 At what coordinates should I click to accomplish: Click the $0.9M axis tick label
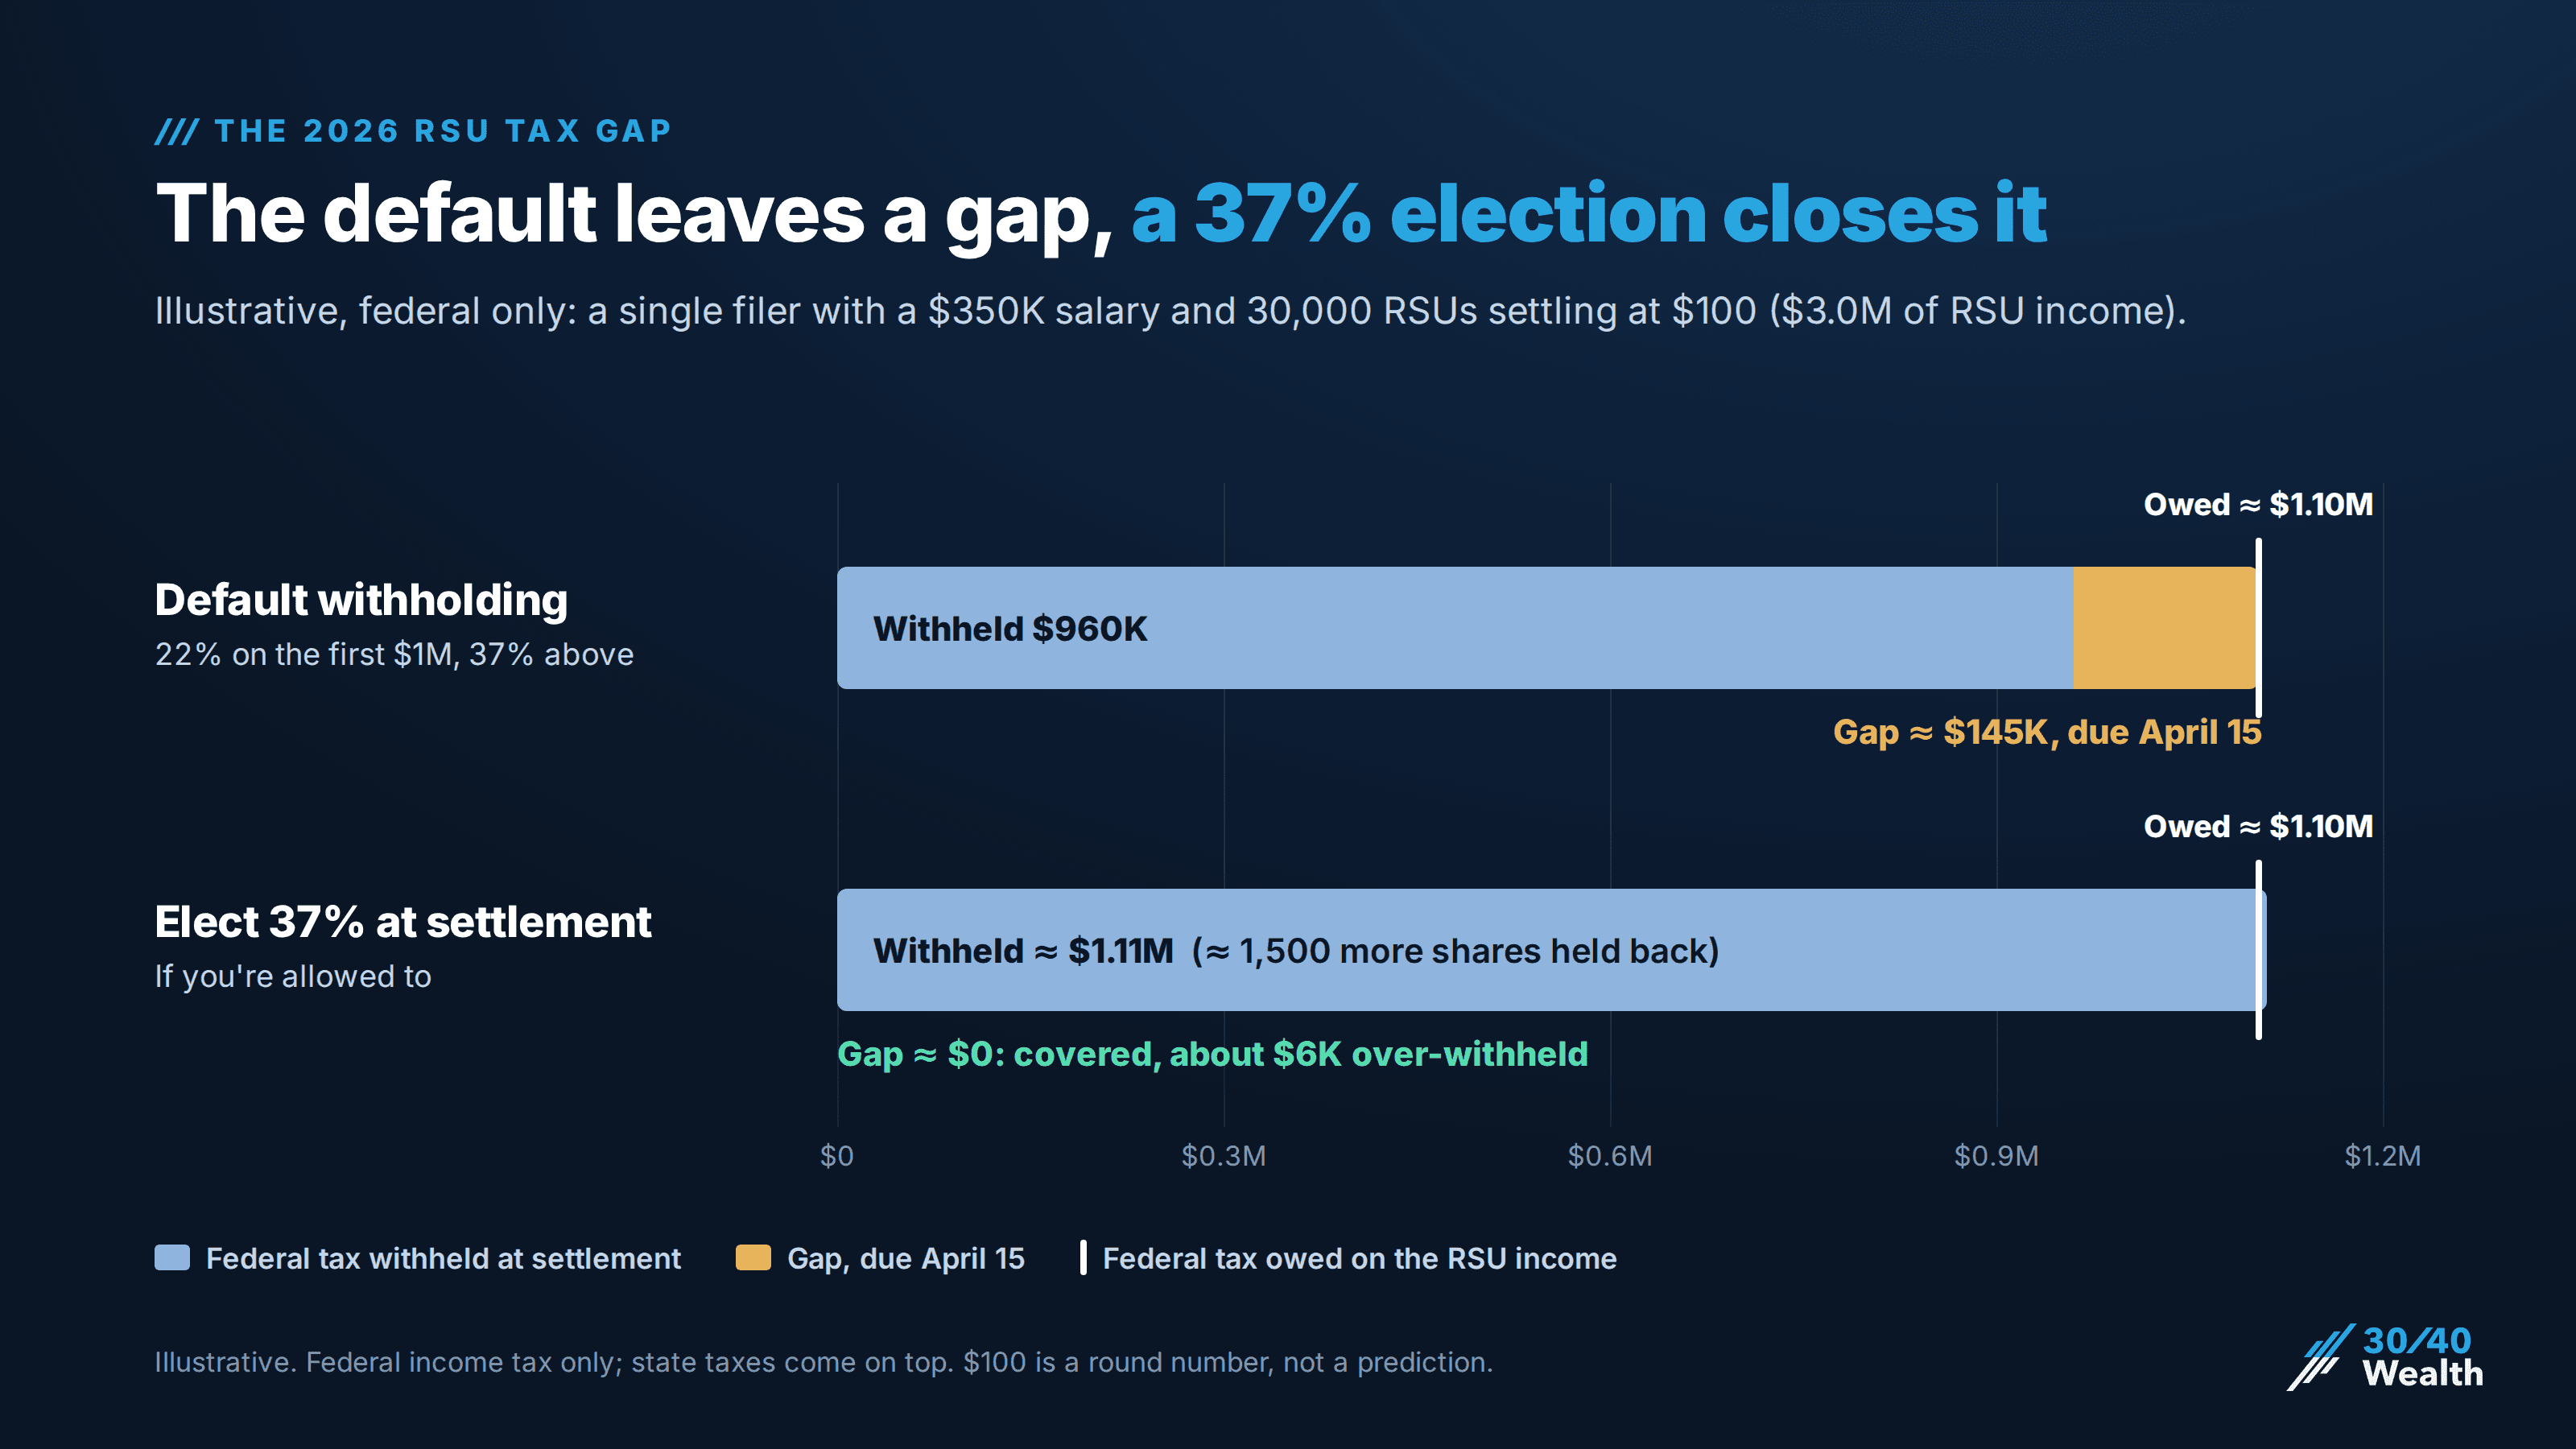pos(1996,1156)
